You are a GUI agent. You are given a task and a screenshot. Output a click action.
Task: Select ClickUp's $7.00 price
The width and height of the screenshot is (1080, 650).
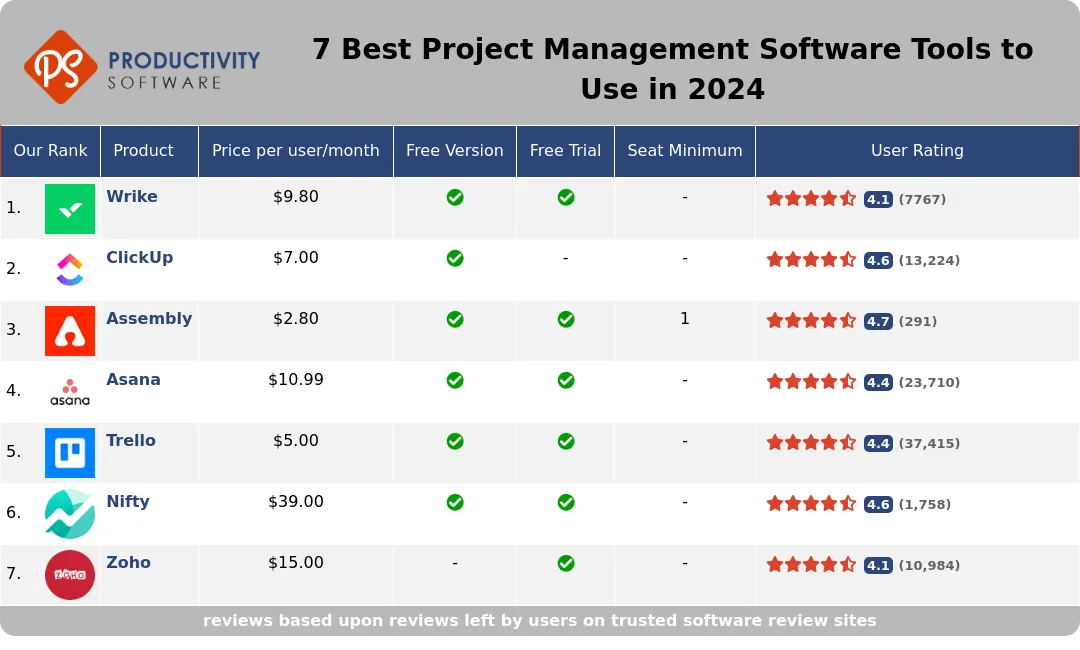point(295,258)
